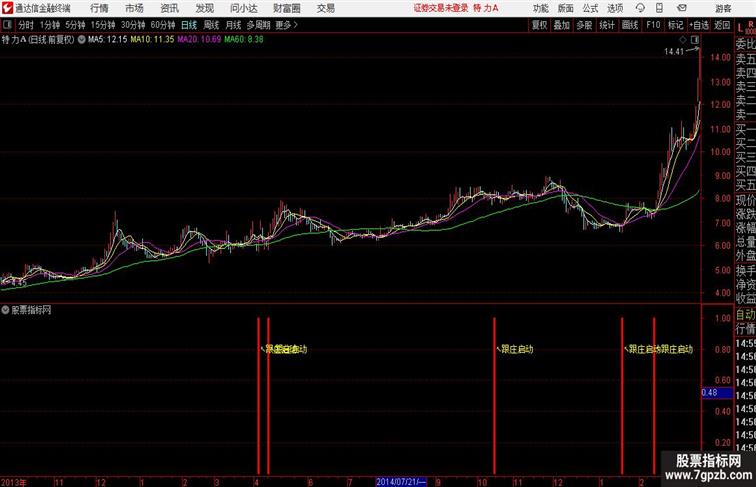
Task: Expand the 股票指标网 sub-indicator dropdown
Action: point(5,310)
